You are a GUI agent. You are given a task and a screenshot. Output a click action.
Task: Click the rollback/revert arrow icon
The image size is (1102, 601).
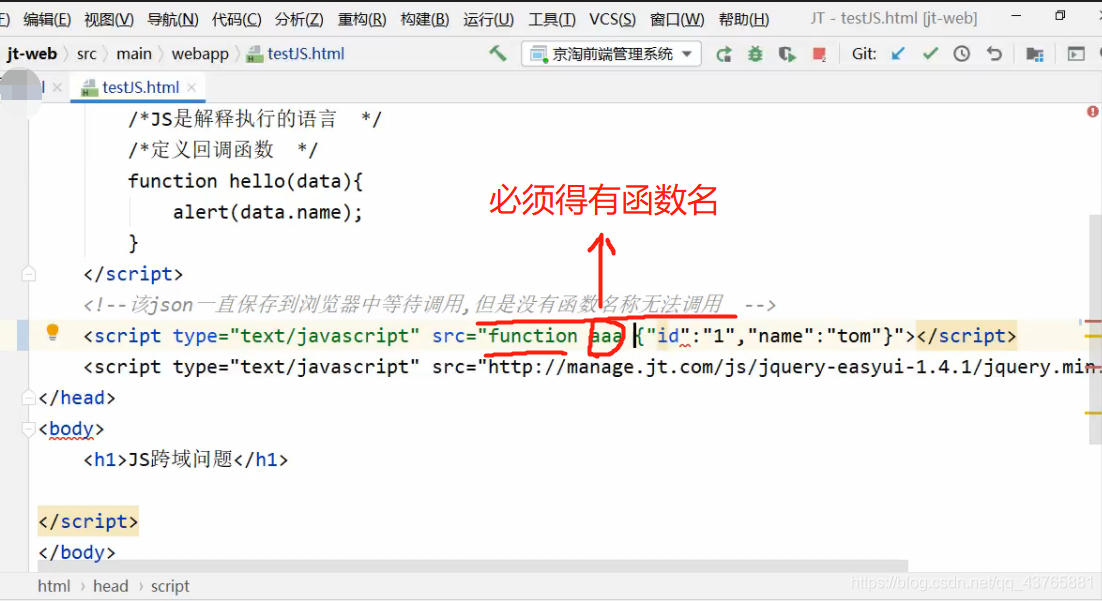994,54
